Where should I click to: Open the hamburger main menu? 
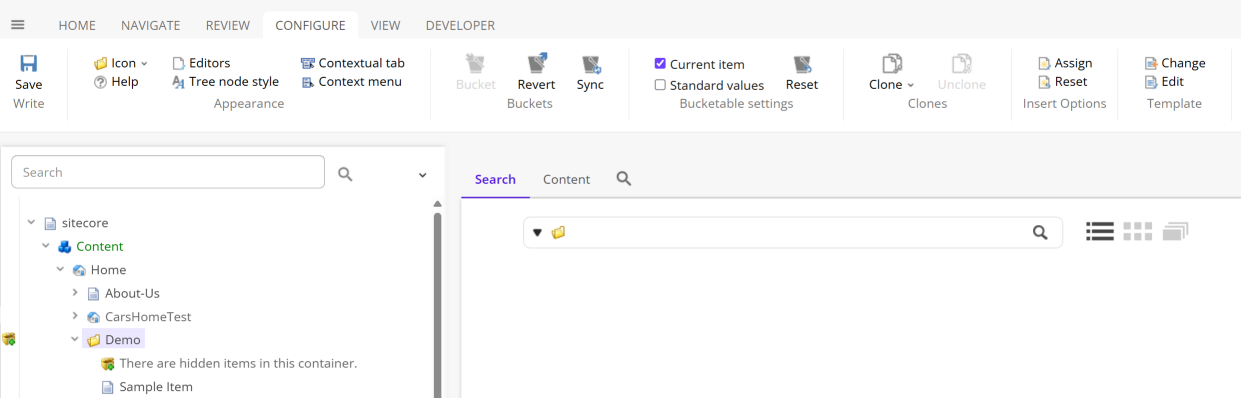tap(18, 25)
